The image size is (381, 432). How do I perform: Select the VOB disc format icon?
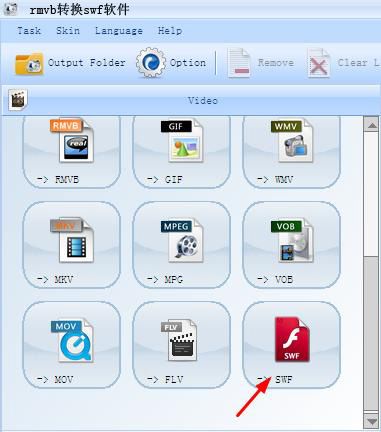(292, 241)
